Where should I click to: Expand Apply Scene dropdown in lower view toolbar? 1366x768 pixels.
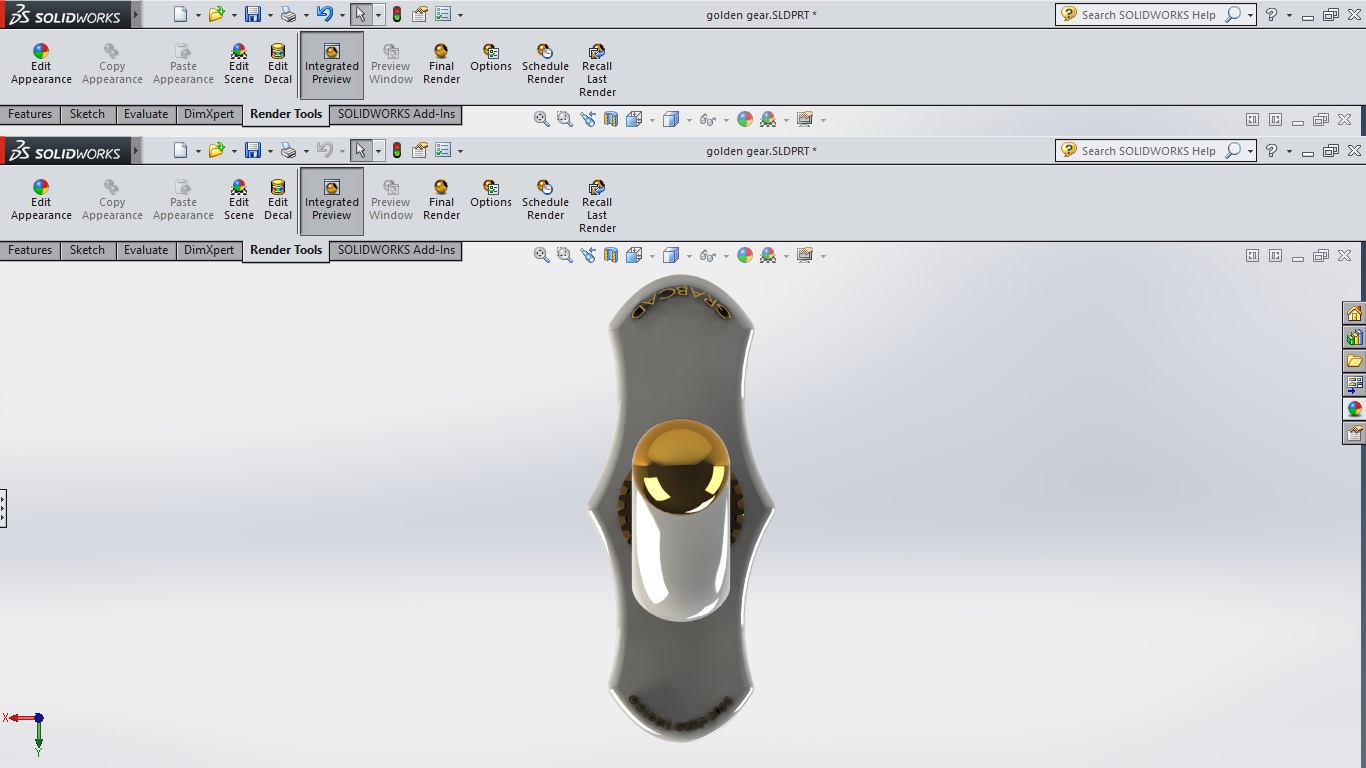(786, 256)
